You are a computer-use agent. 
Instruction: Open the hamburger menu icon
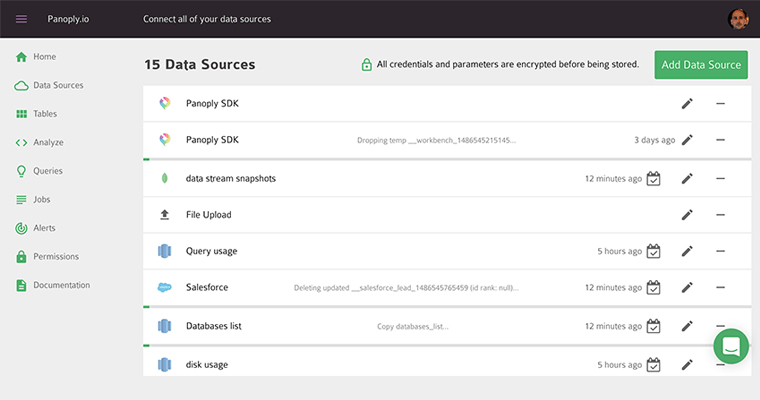21,19
